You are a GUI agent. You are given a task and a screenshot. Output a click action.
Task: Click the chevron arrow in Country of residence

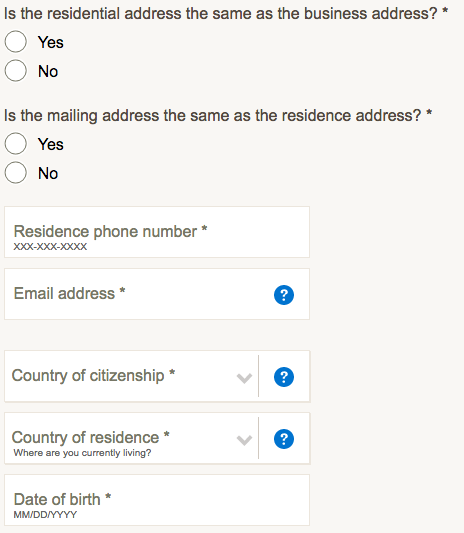[244, 440]
